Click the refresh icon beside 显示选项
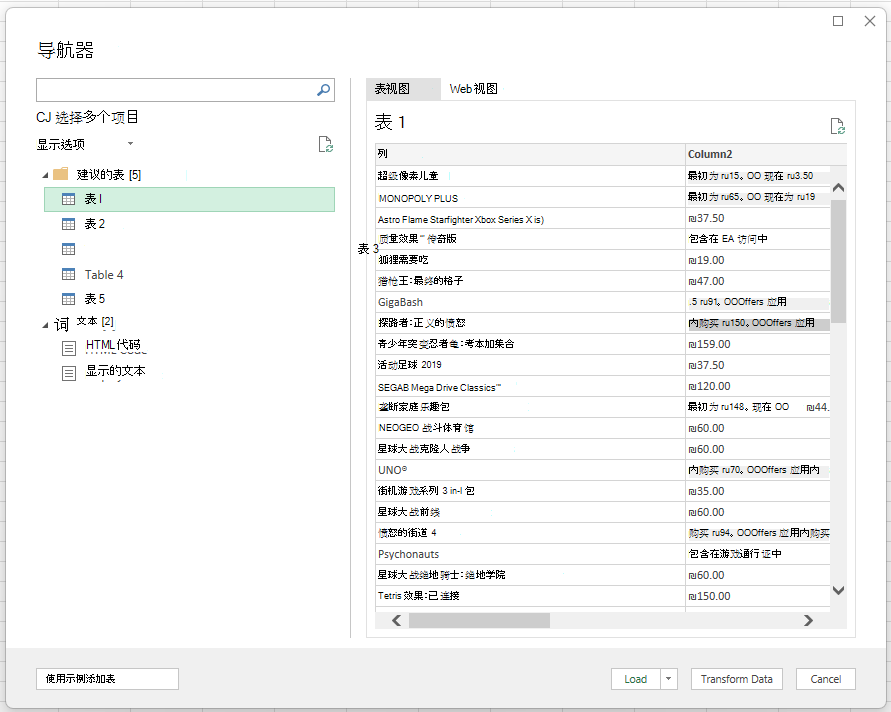 click(x=326, y=144)
